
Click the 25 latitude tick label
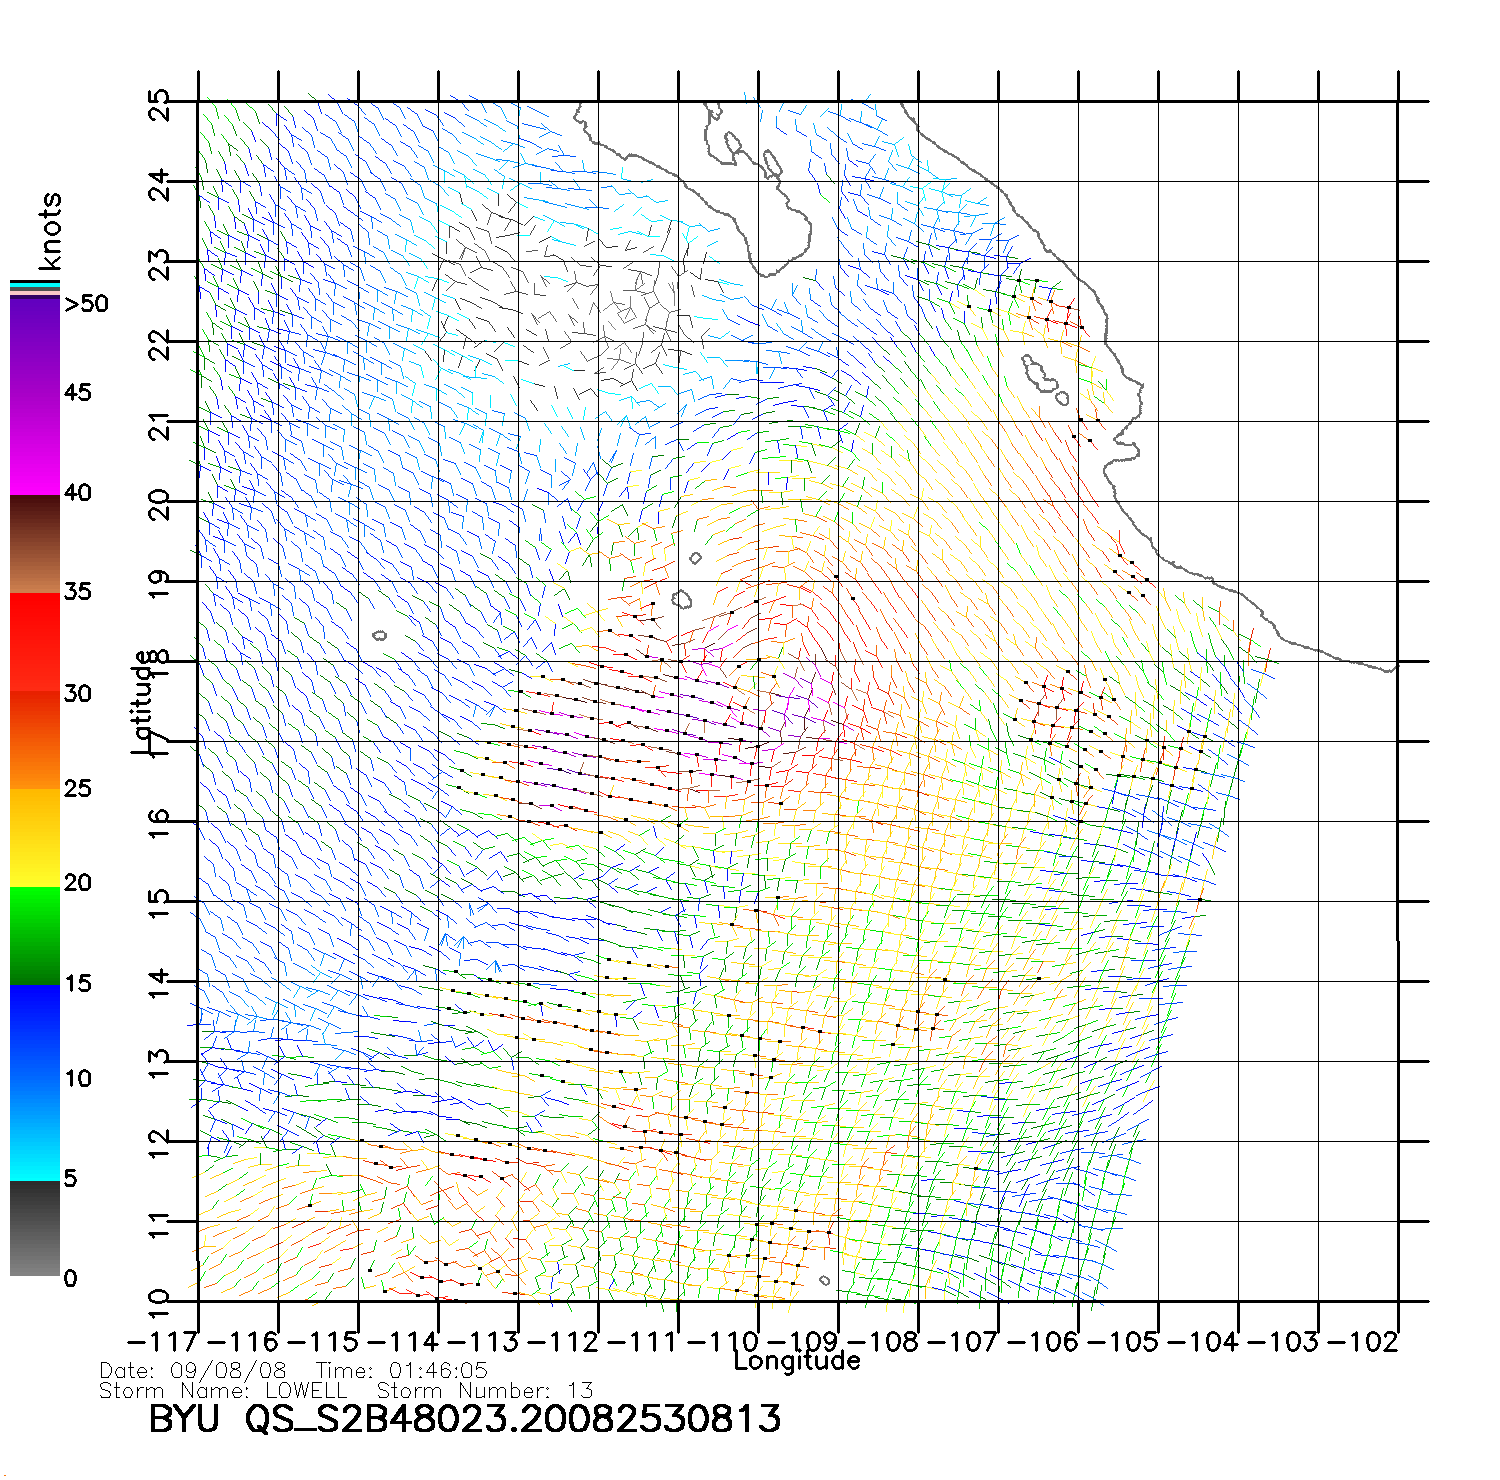160,104
